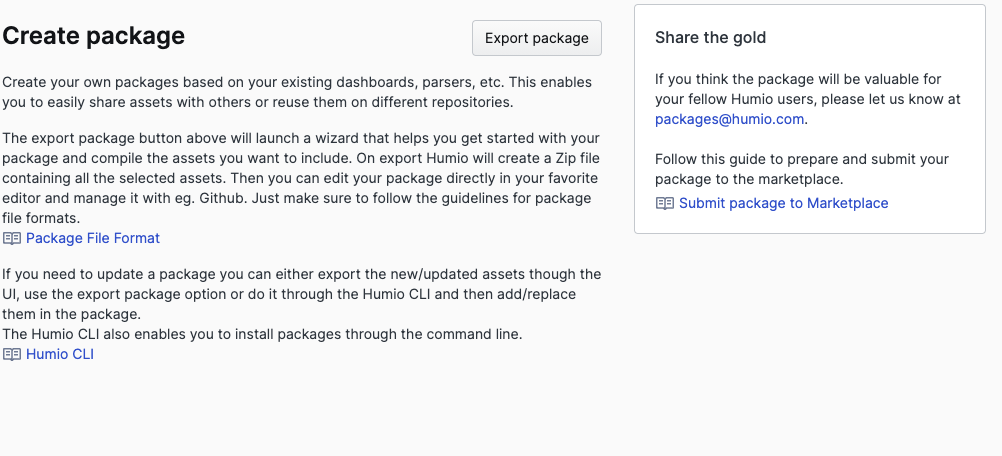
Task: Open Submit package to Marketplace link
Action: (783, 203)
